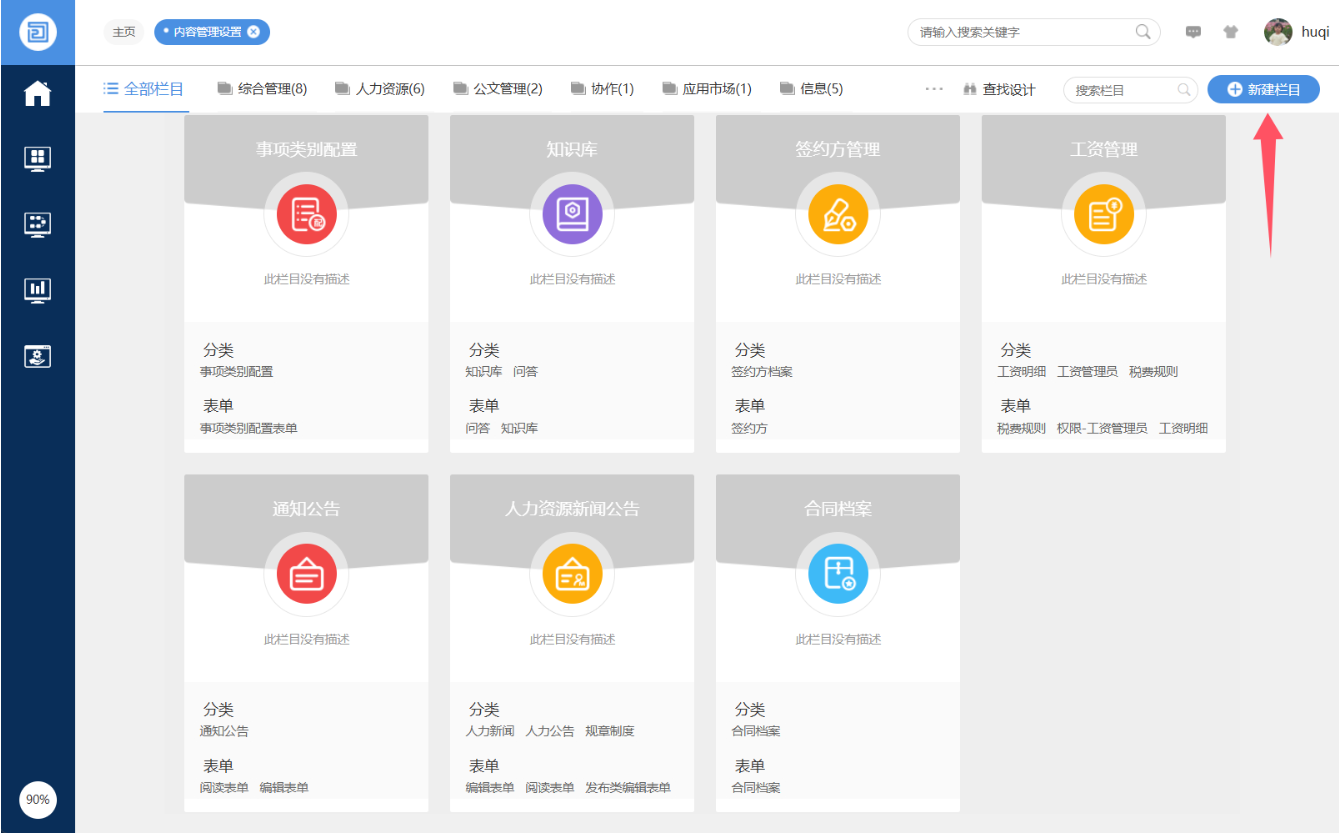Click the bar chart monitor sidebar icon
The width and height of the screenshot is (1339, 833).
[x=37, y=290]
